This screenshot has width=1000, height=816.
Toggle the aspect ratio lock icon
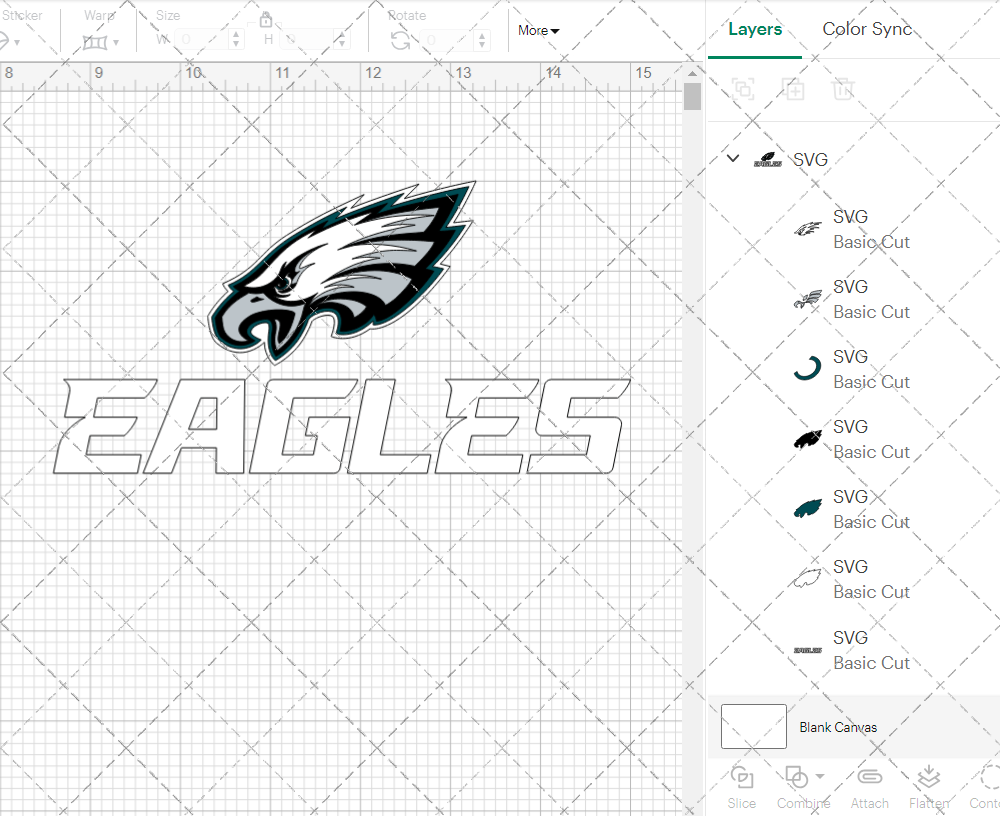[x=266, y=21]
